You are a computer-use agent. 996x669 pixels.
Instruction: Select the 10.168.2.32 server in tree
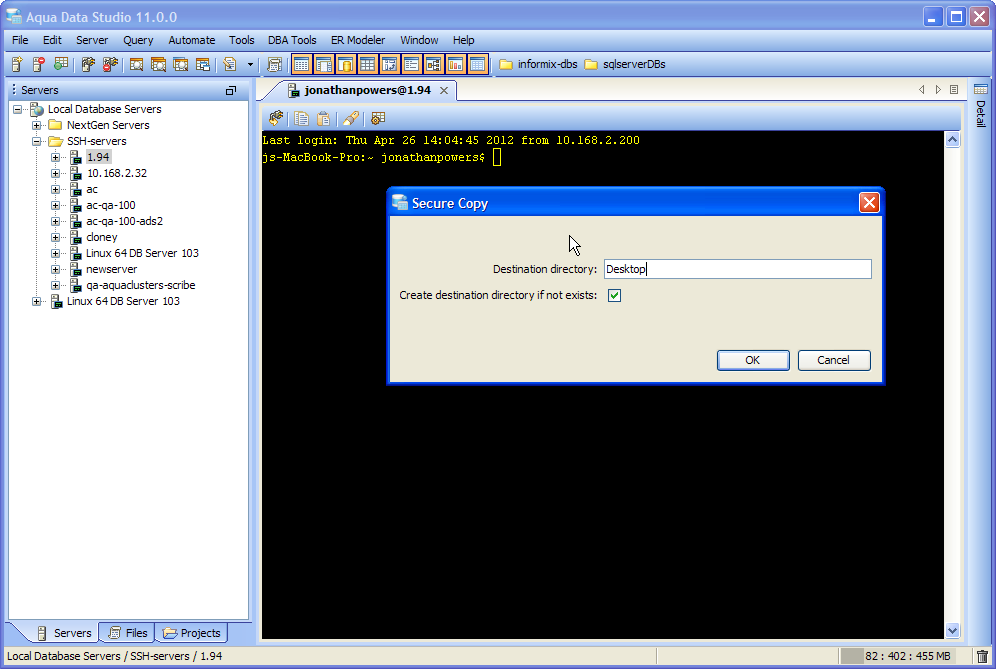[x=117, y=173]
